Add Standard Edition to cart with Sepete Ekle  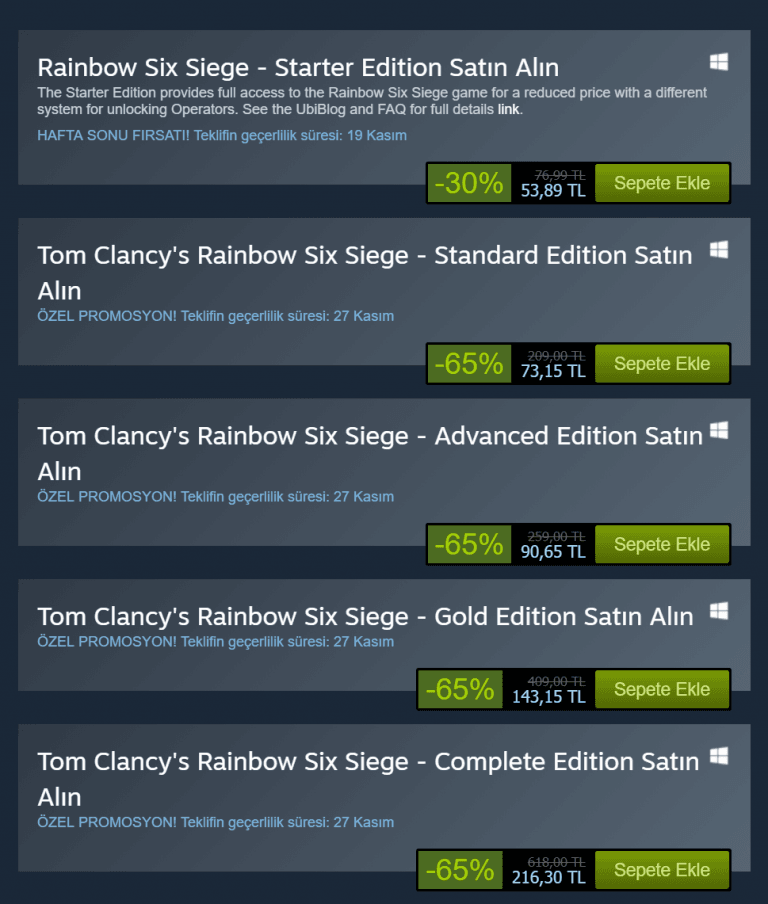(662, 364)
